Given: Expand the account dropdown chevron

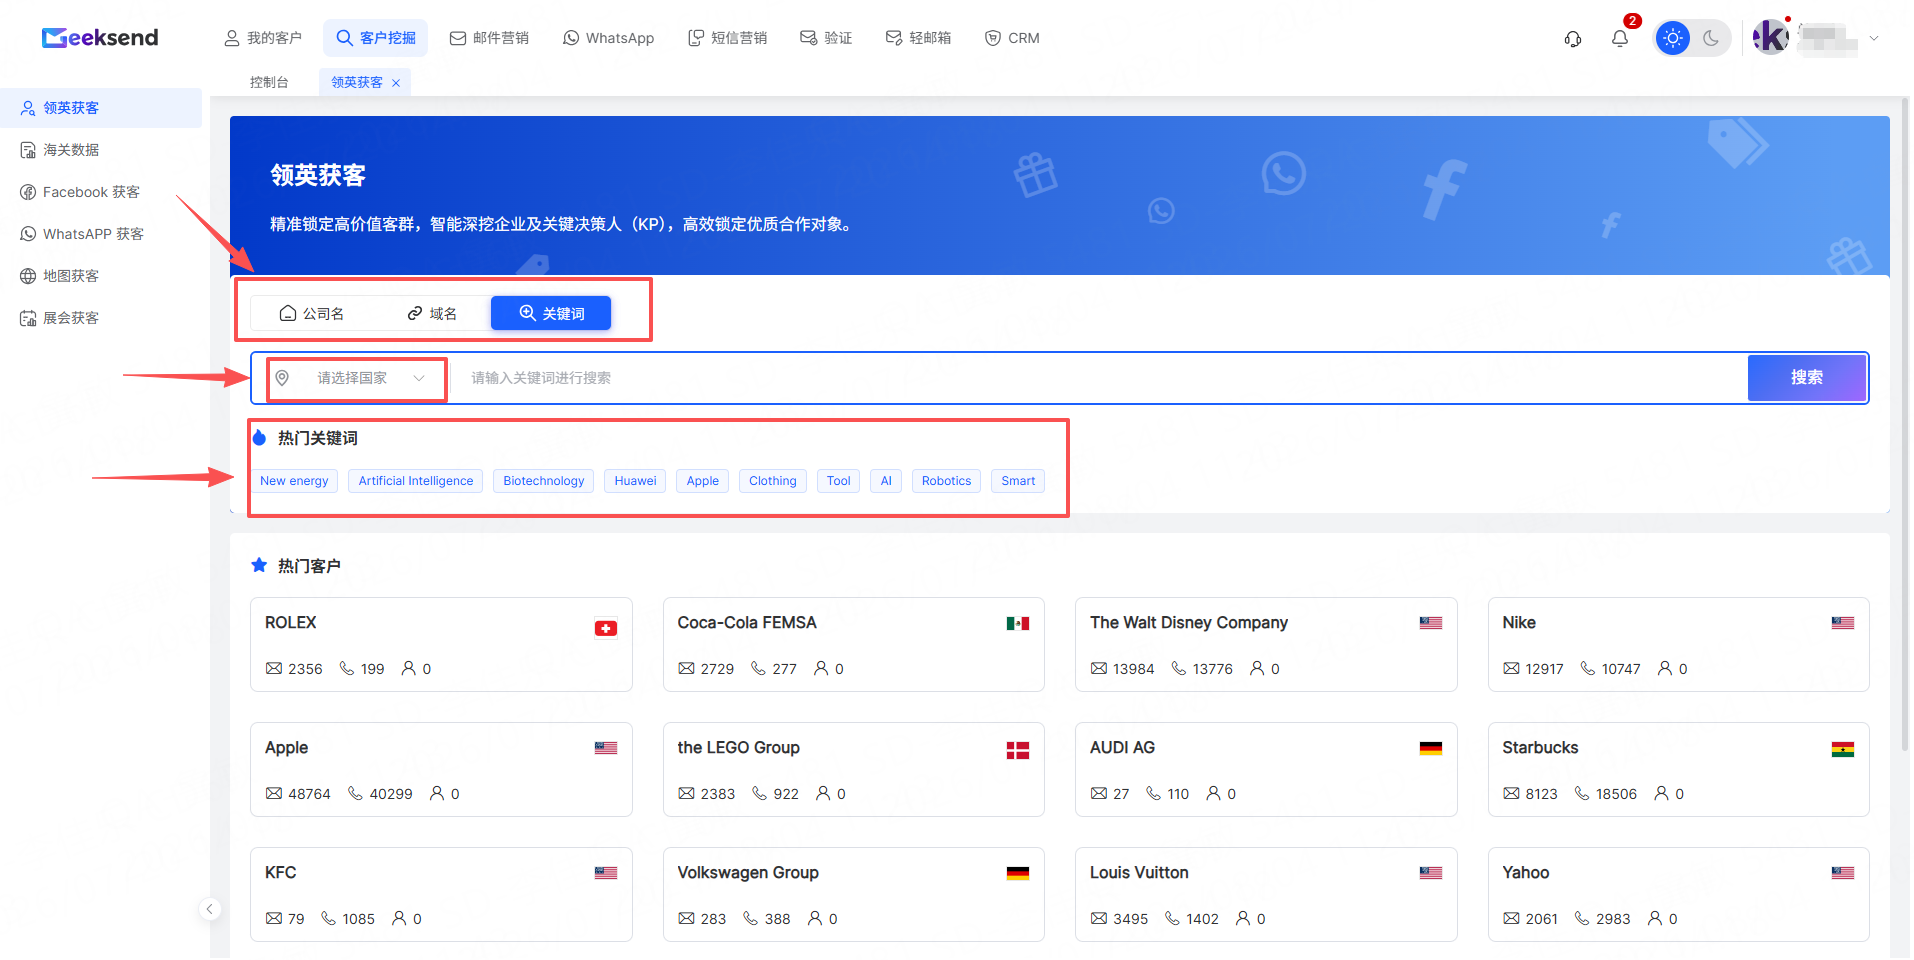Looking at the screenshot, I should point(1874,38).
